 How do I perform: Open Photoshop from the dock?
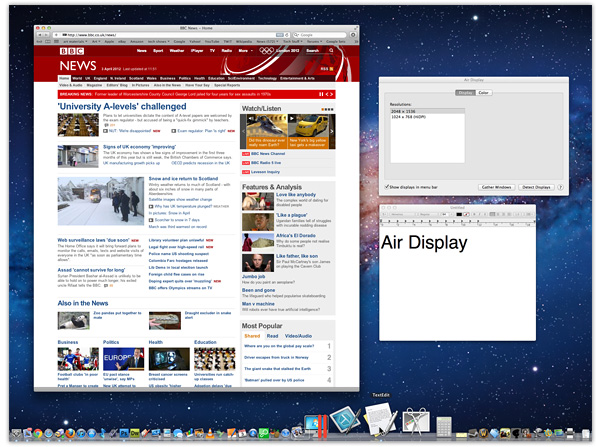click(124, 433)
